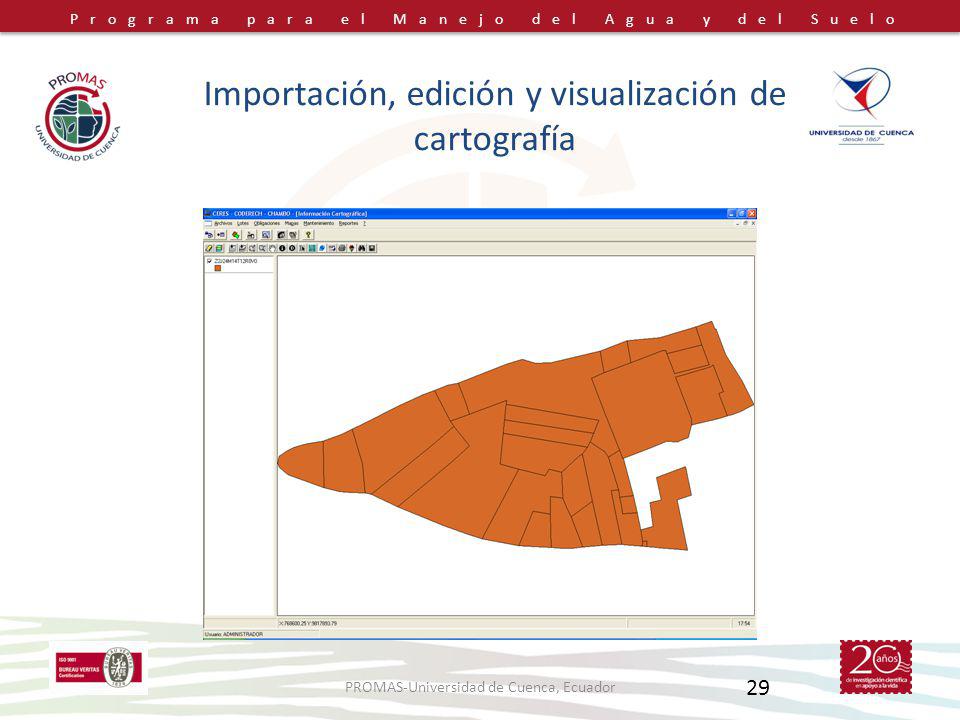Click the second grey map tool icon
The image size is (960, 720).
(242, 249)
